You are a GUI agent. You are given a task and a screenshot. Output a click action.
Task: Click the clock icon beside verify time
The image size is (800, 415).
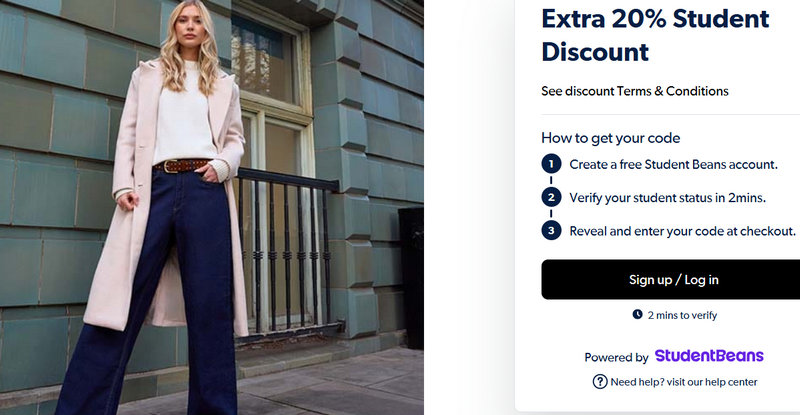pyautogui.click(x=637, y=315)
